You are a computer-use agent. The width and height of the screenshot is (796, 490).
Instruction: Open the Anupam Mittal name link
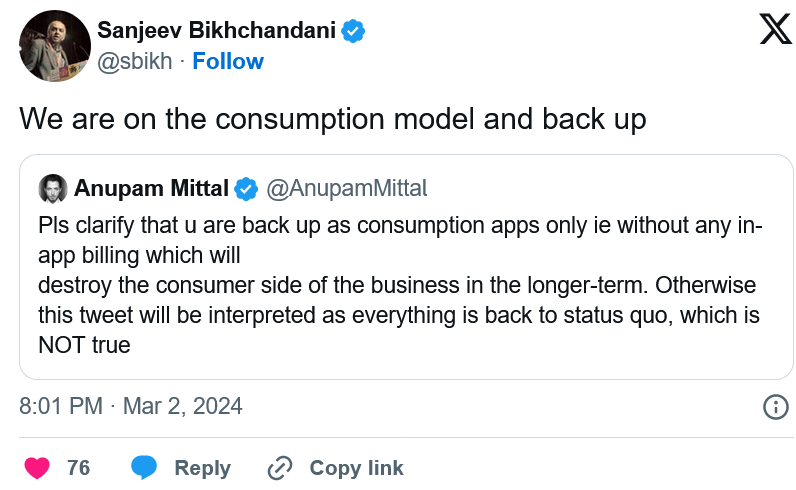click(151, 188)
